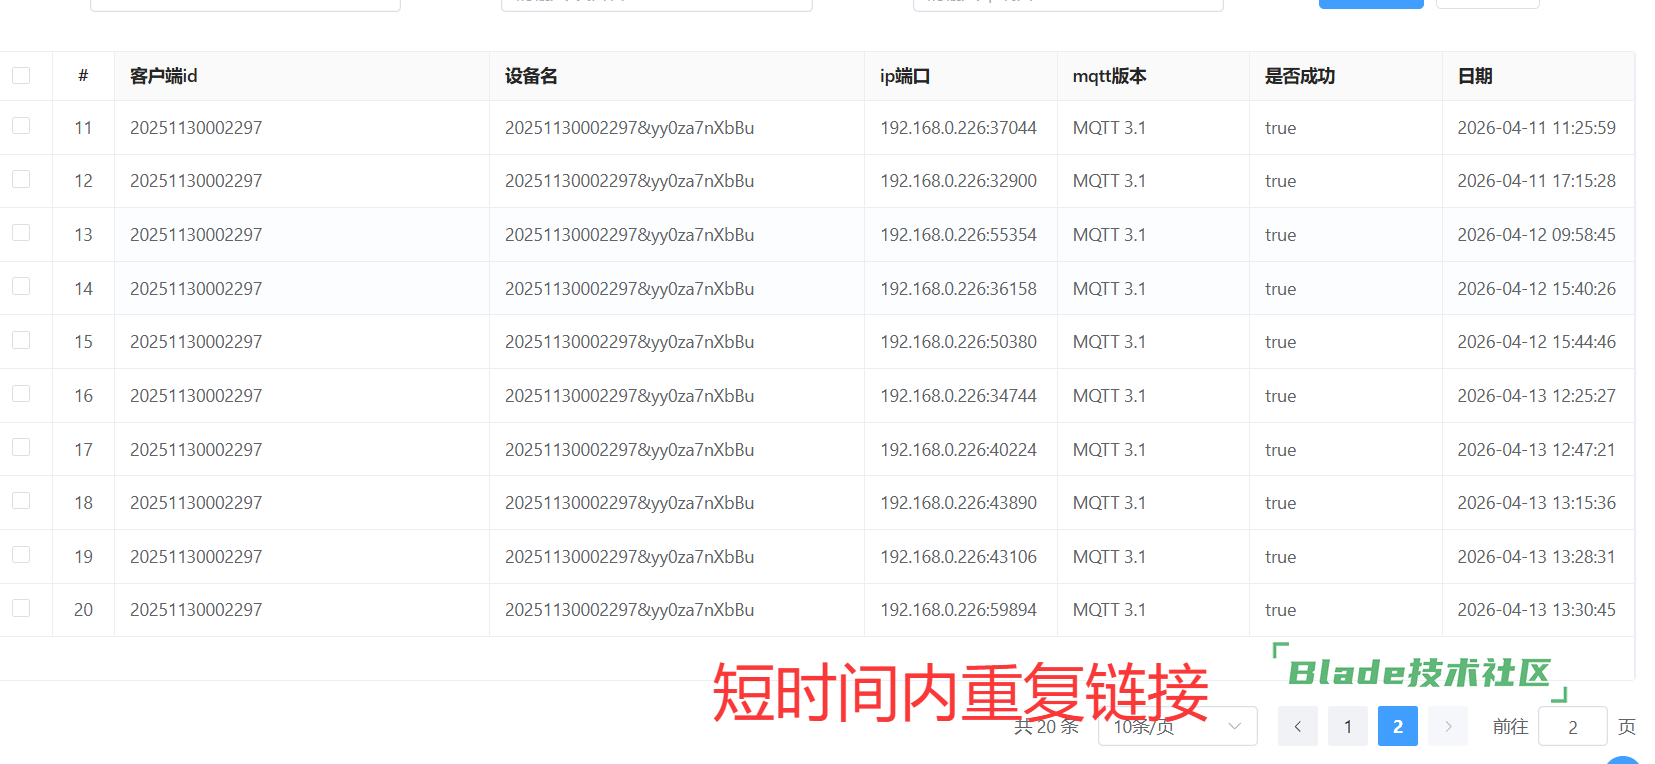This screenshot has height=764, width=1655.
Task: Click the blue button above the table
Action: tap(1370, 3)
